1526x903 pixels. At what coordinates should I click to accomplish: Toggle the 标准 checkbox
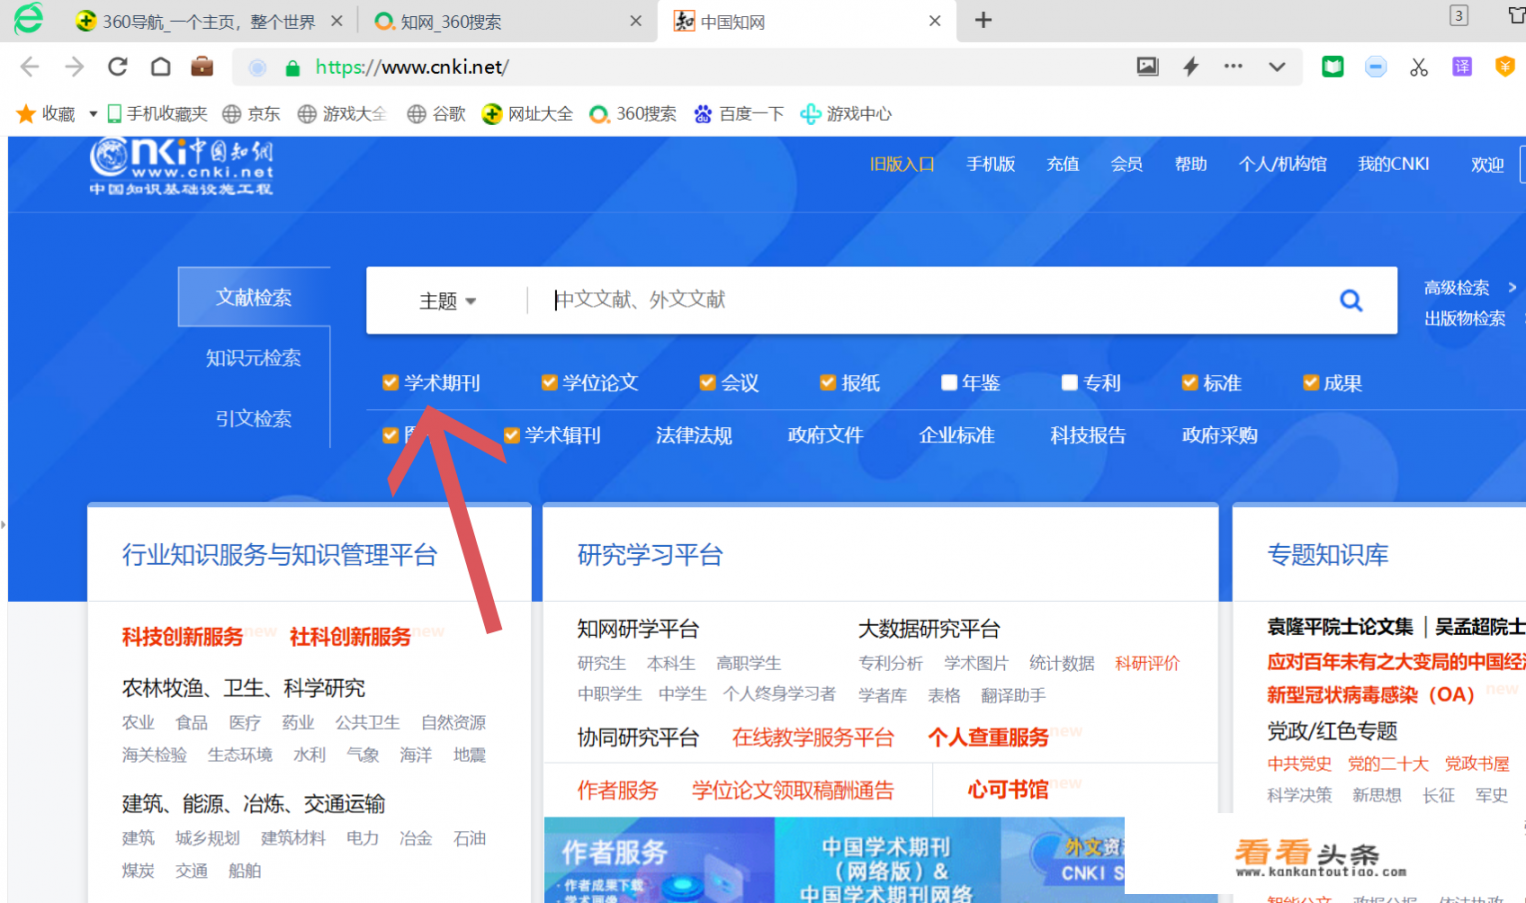click(x=1190, y=382)
